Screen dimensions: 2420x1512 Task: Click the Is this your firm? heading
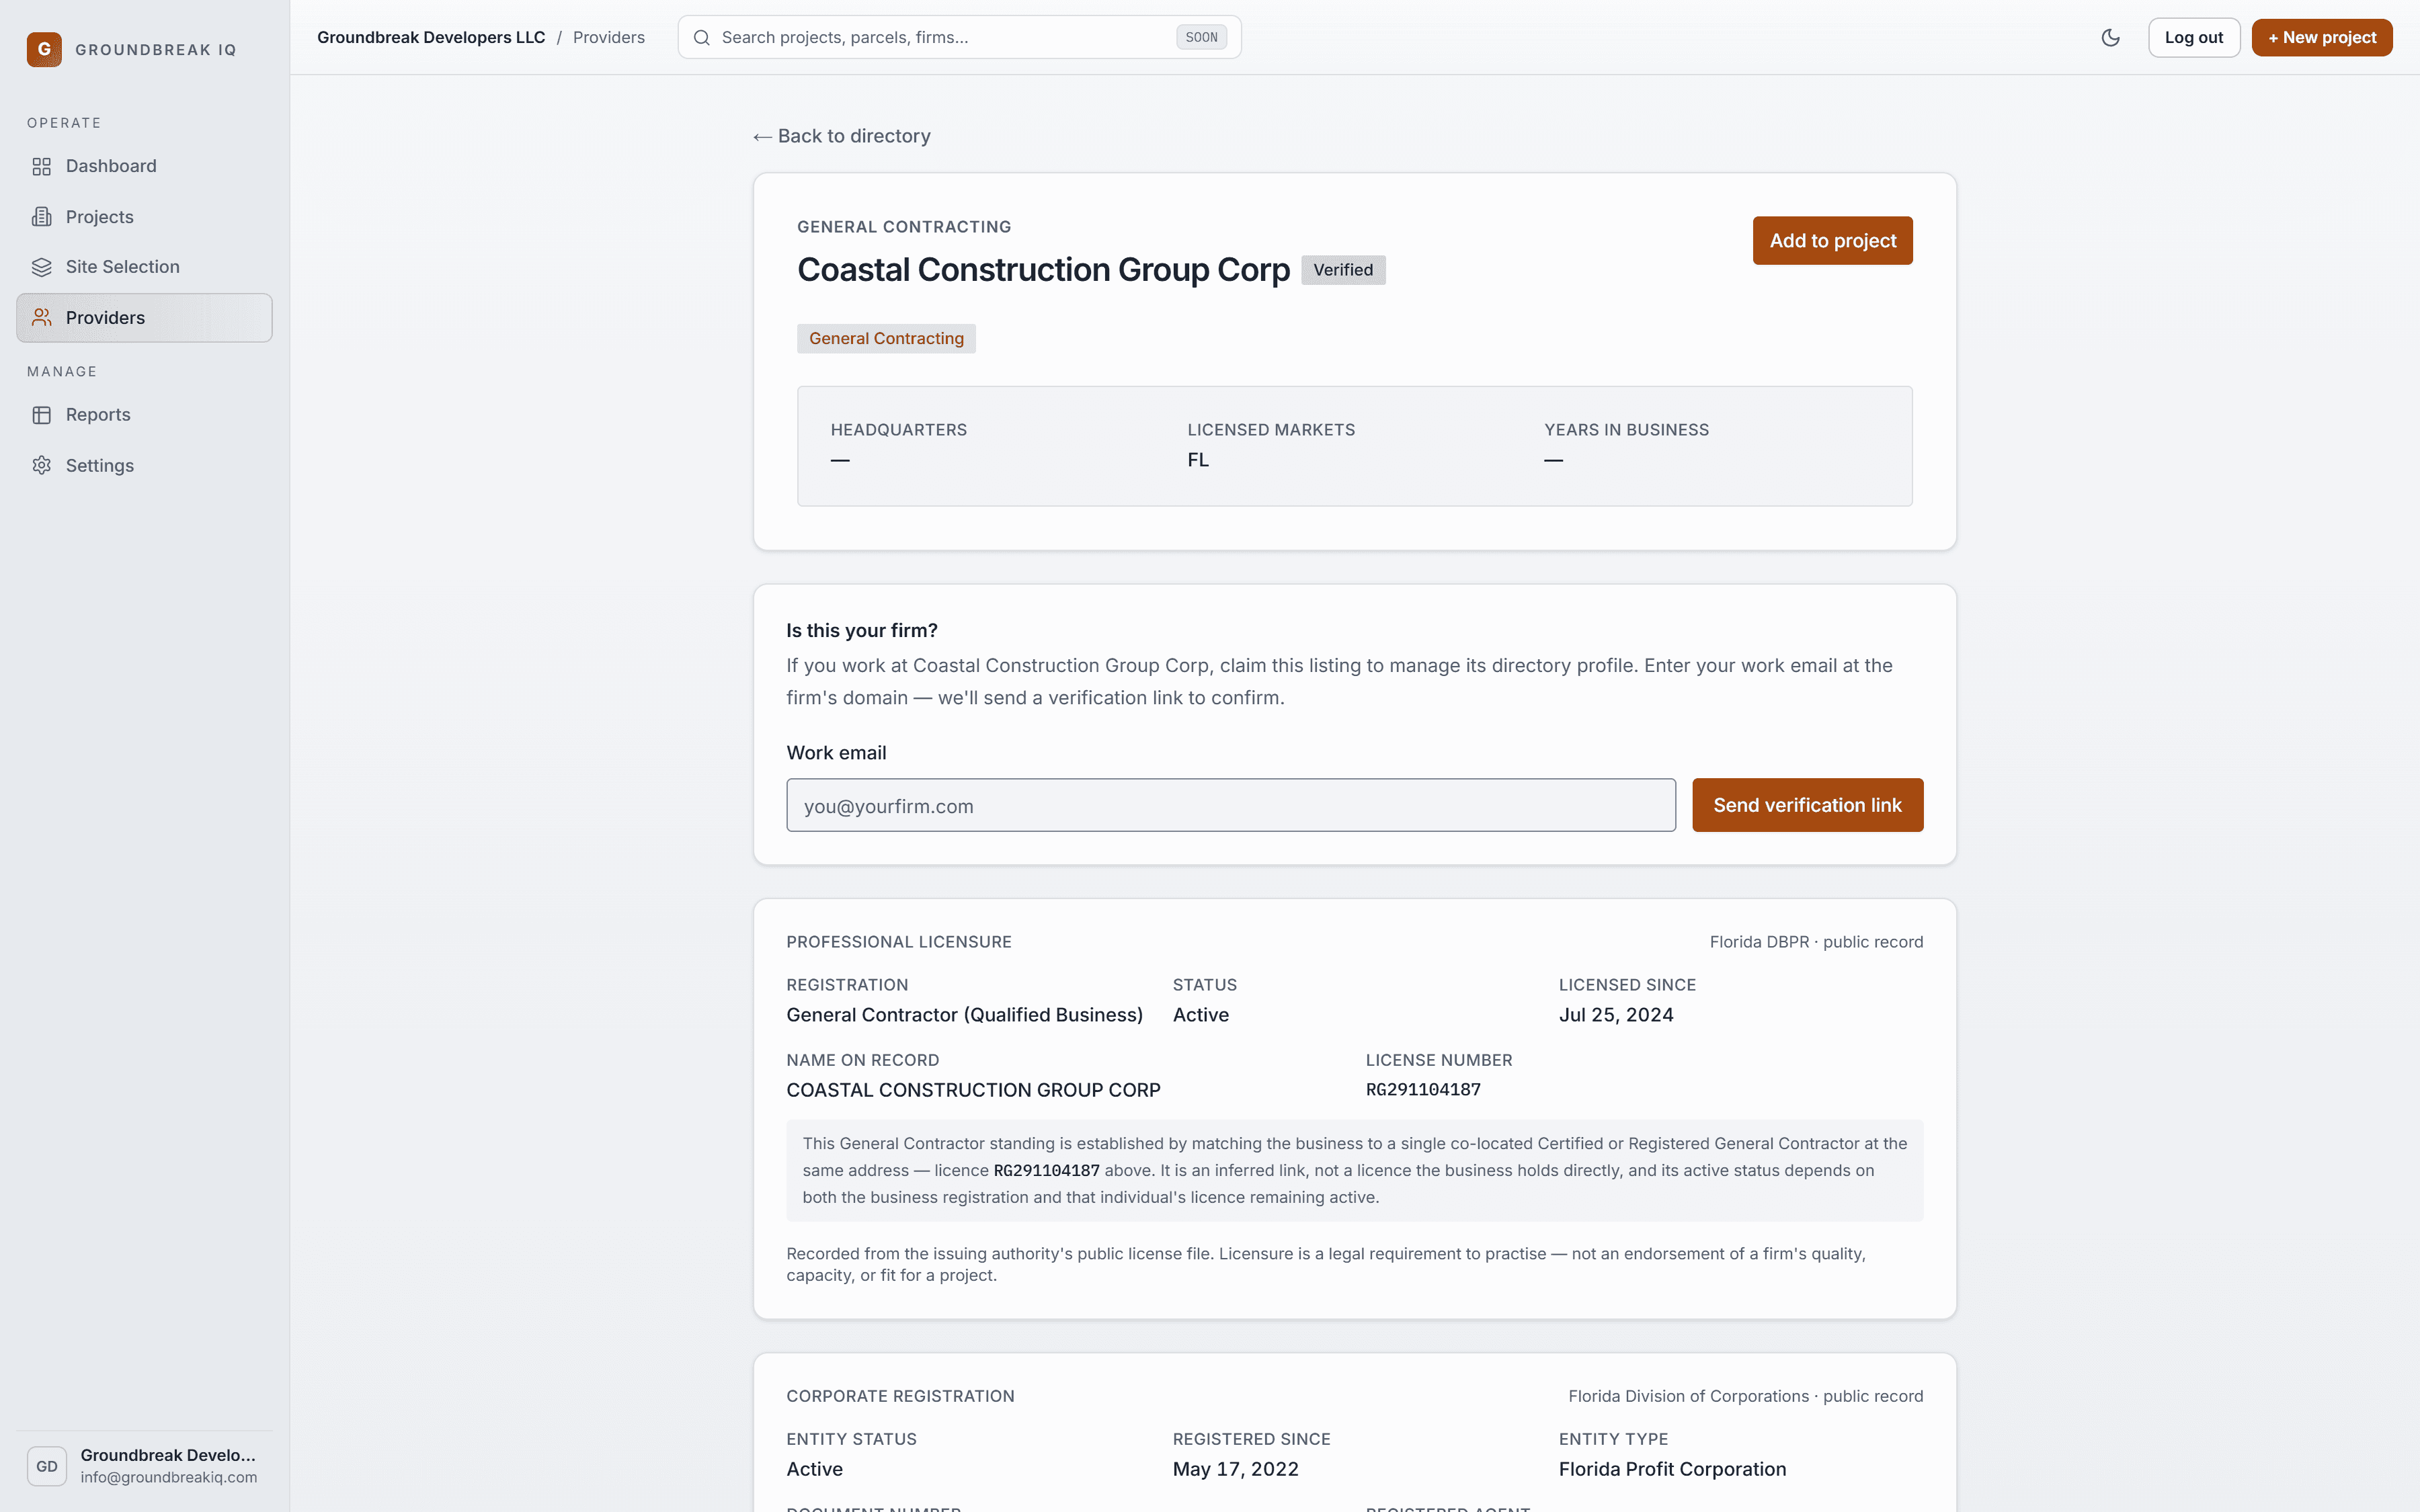[x=862, y=631]
